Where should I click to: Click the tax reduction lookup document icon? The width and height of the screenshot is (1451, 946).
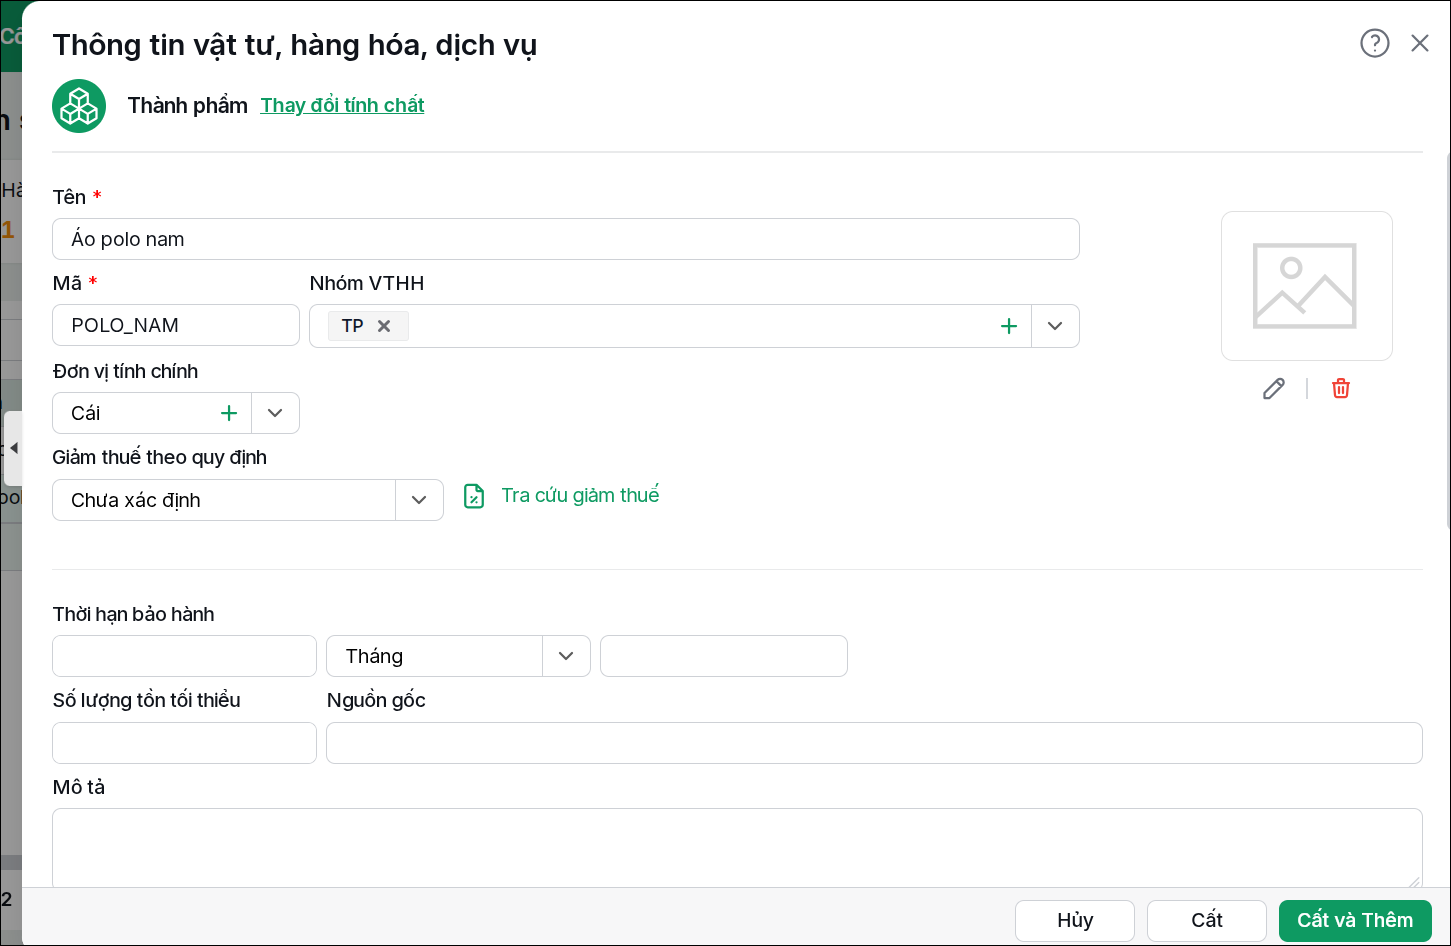pos(474,496)
